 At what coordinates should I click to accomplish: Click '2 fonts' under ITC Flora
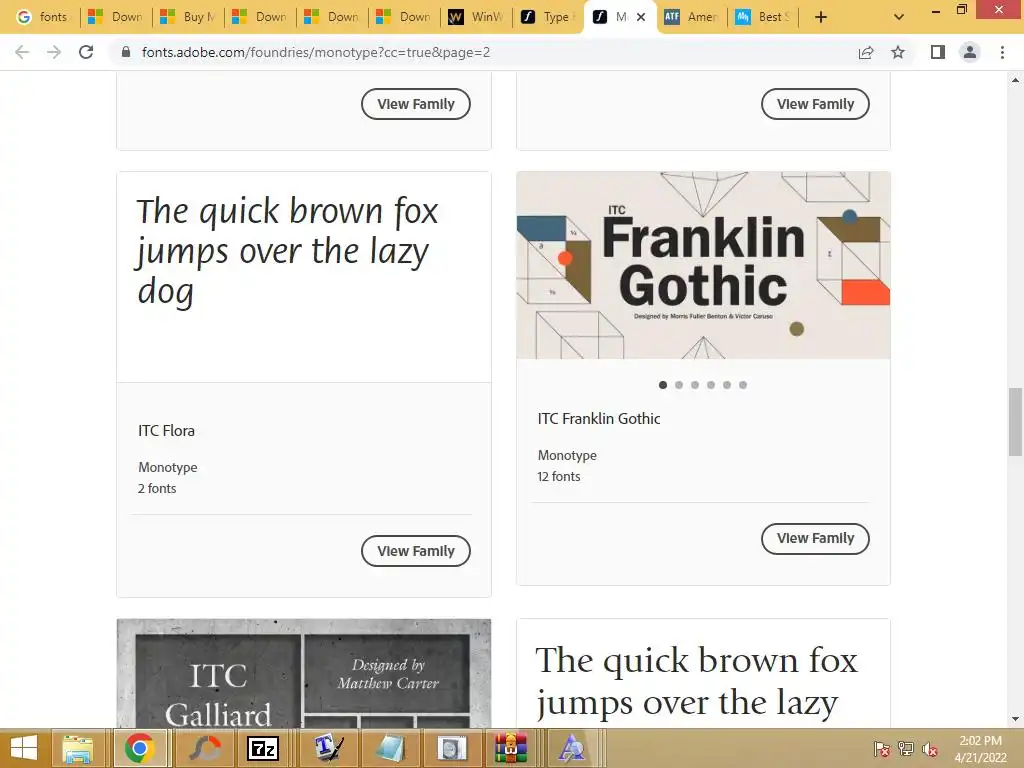coord(157,488)
